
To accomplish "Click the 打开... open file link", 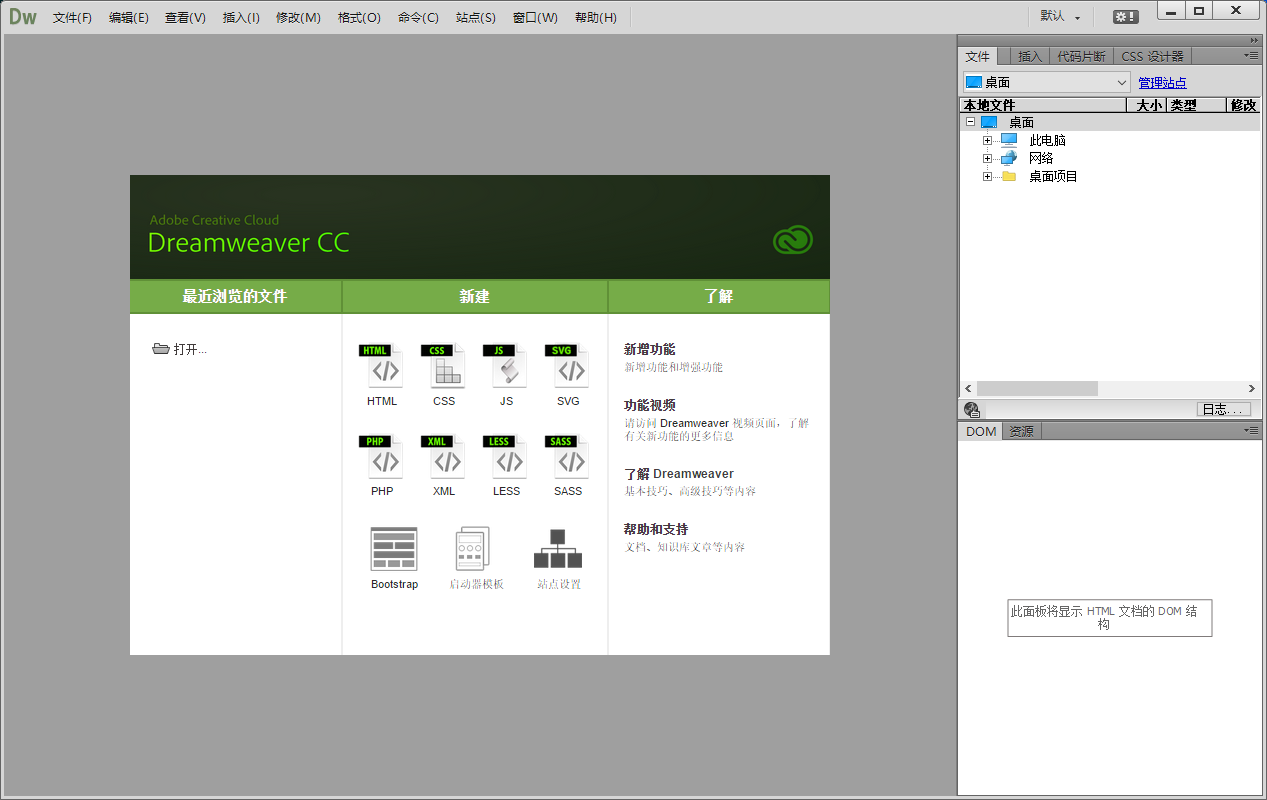I will (x=180, y=349).
